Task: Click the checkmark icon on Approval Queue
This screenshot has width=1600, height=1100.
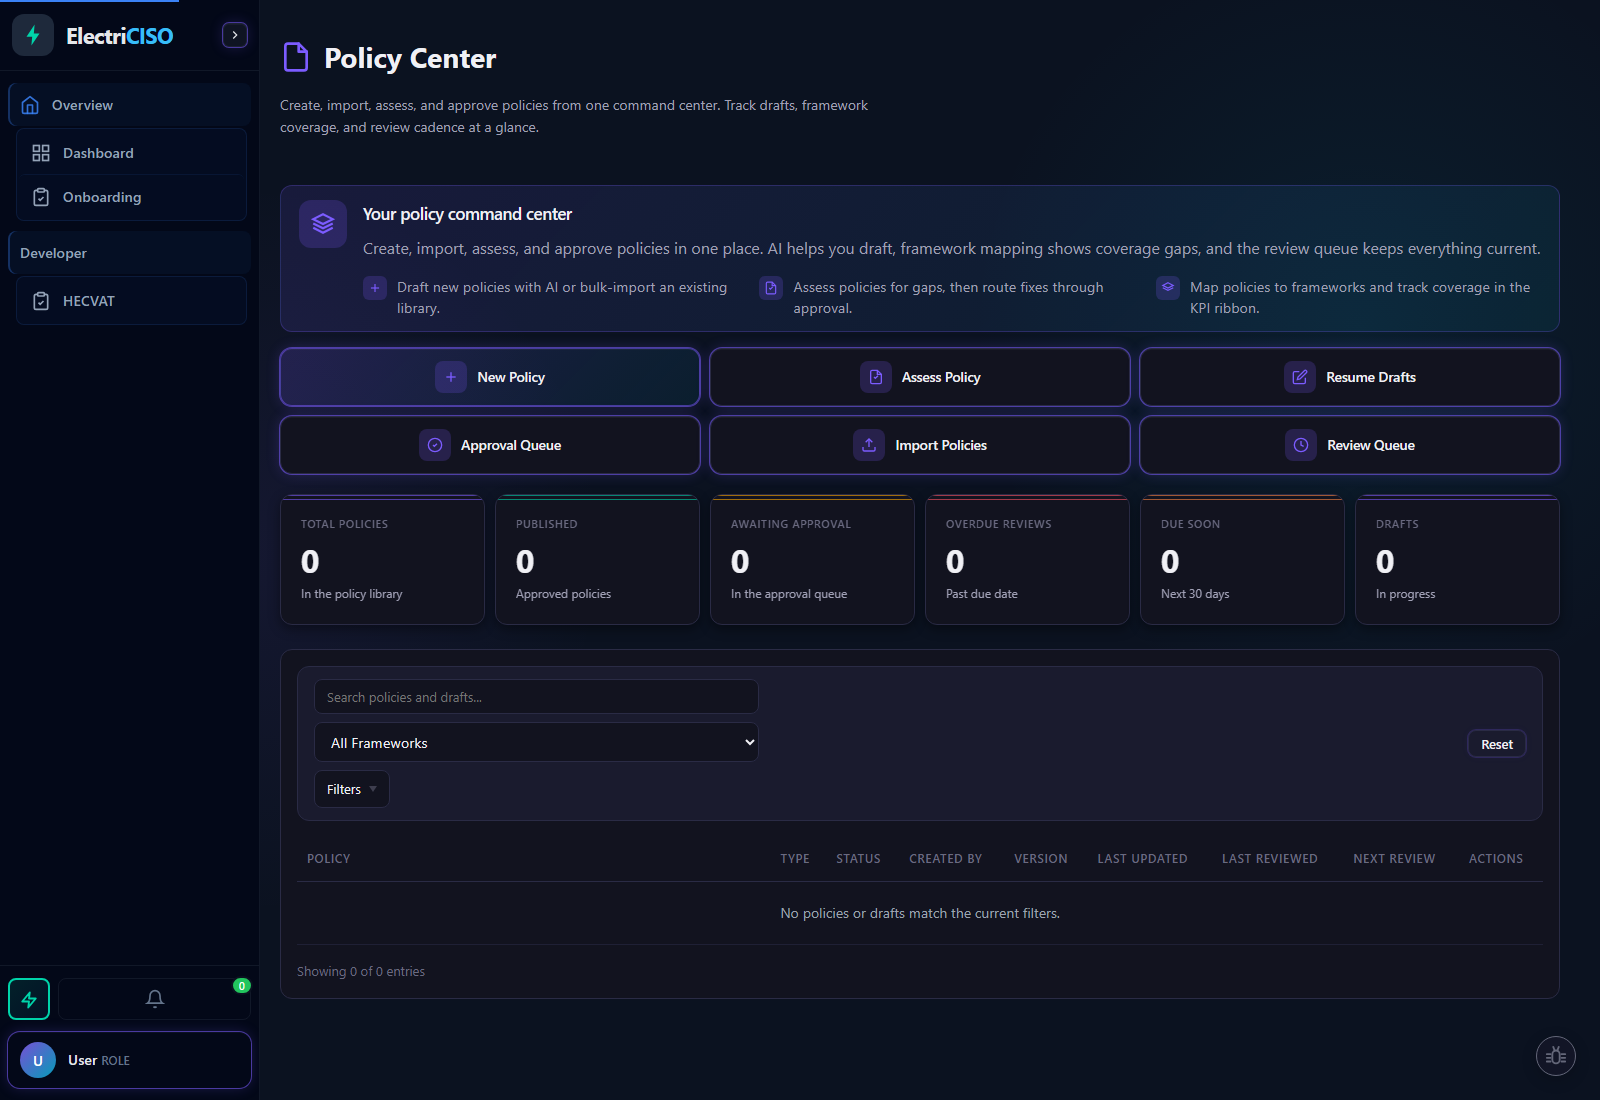Action: point(435,445)
